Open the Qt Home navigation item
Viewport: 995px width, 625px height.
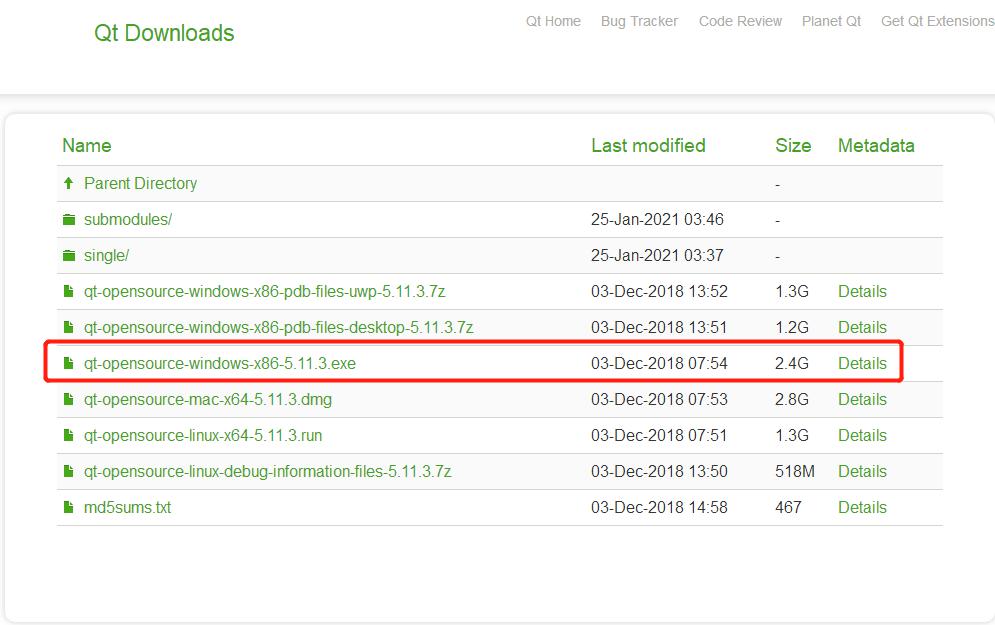coord(553,21)
